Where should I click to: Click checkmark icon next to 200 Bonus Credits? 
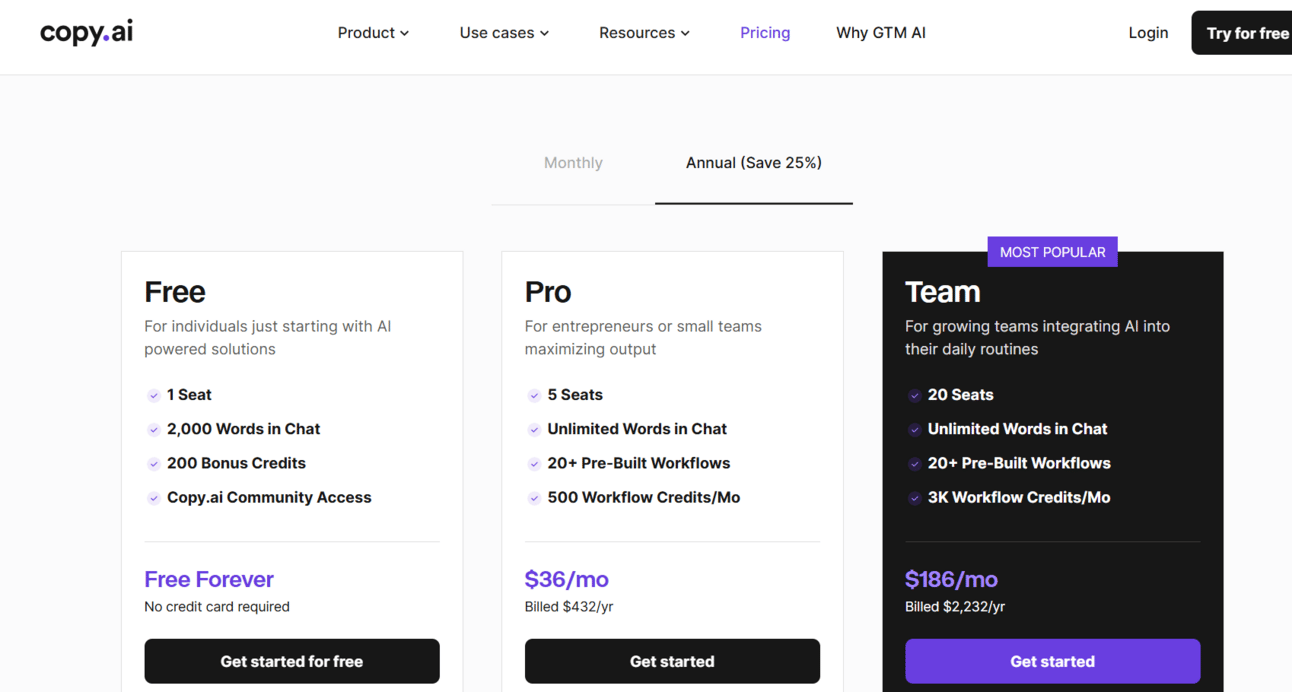pos(154,464)
